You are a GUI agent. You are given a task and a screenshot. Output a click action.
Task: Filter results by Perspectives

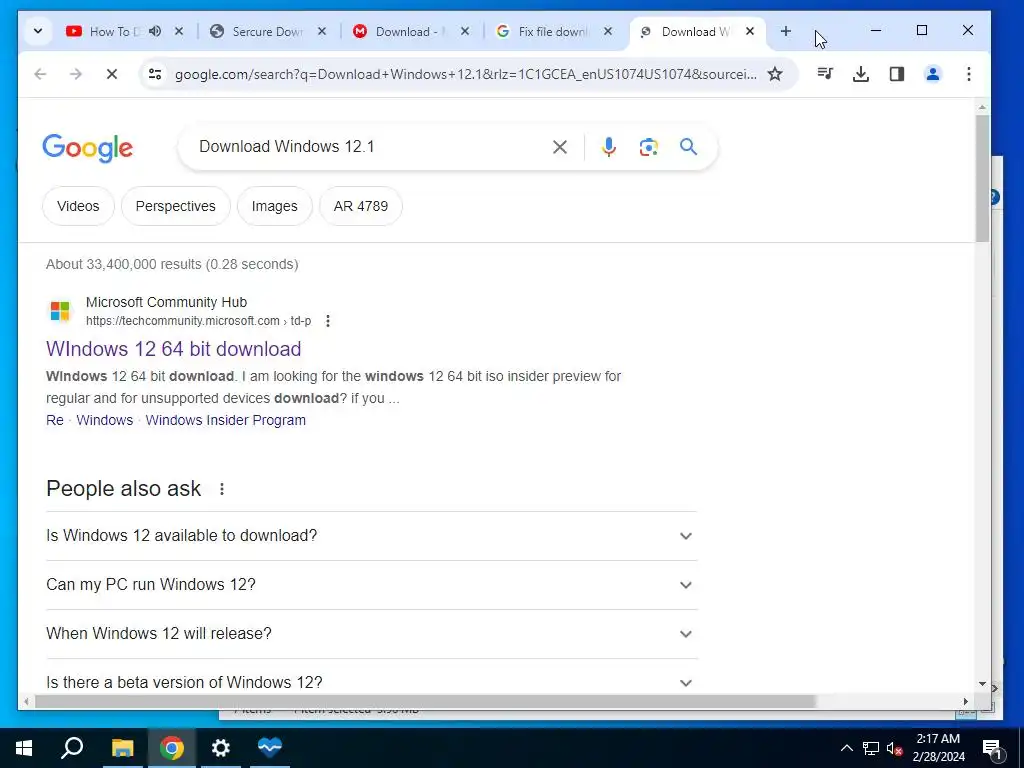(x=176, y=206)
